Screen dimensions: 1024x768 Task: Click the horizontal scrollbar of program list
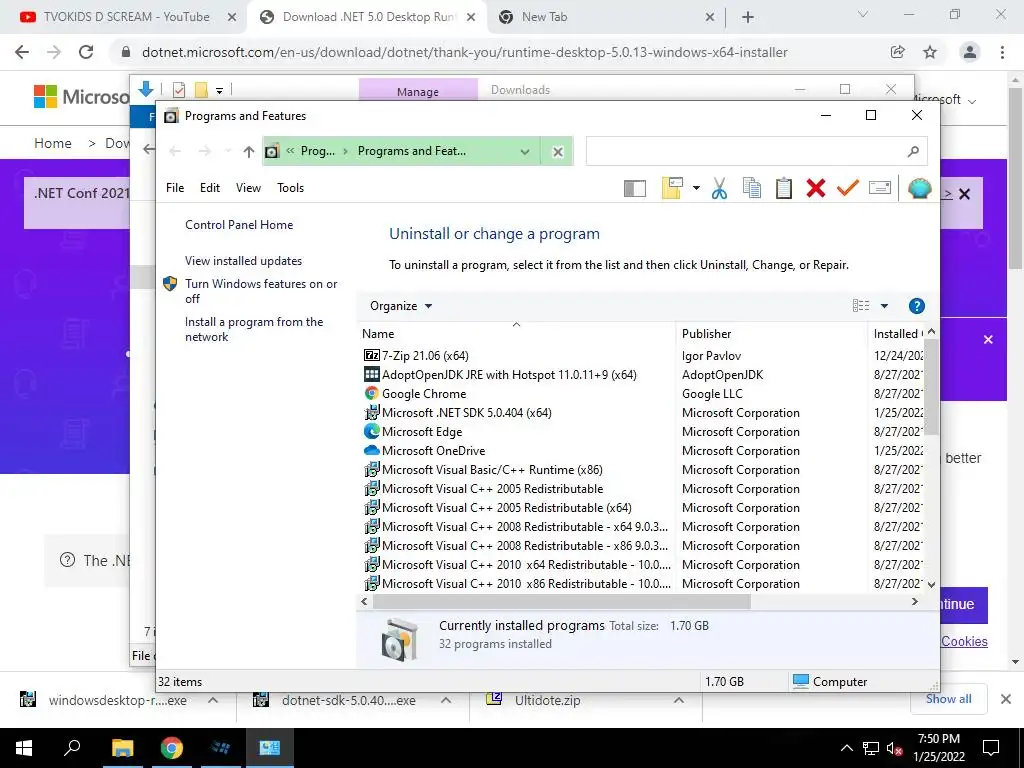coord(562,602)
